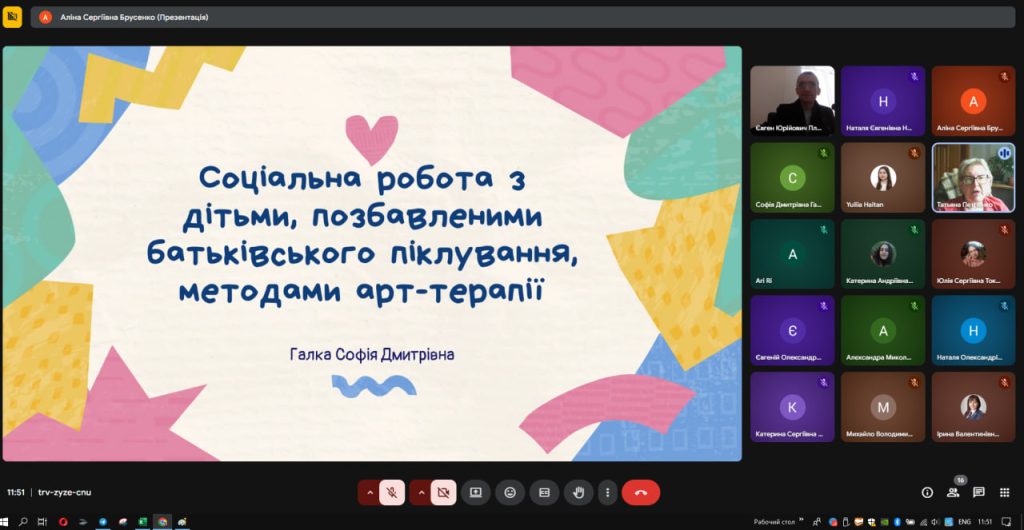The width and height of the screenshot is (1024, 530).
Task: Send a reaction with the emoji icon
Action: point(510,492)
